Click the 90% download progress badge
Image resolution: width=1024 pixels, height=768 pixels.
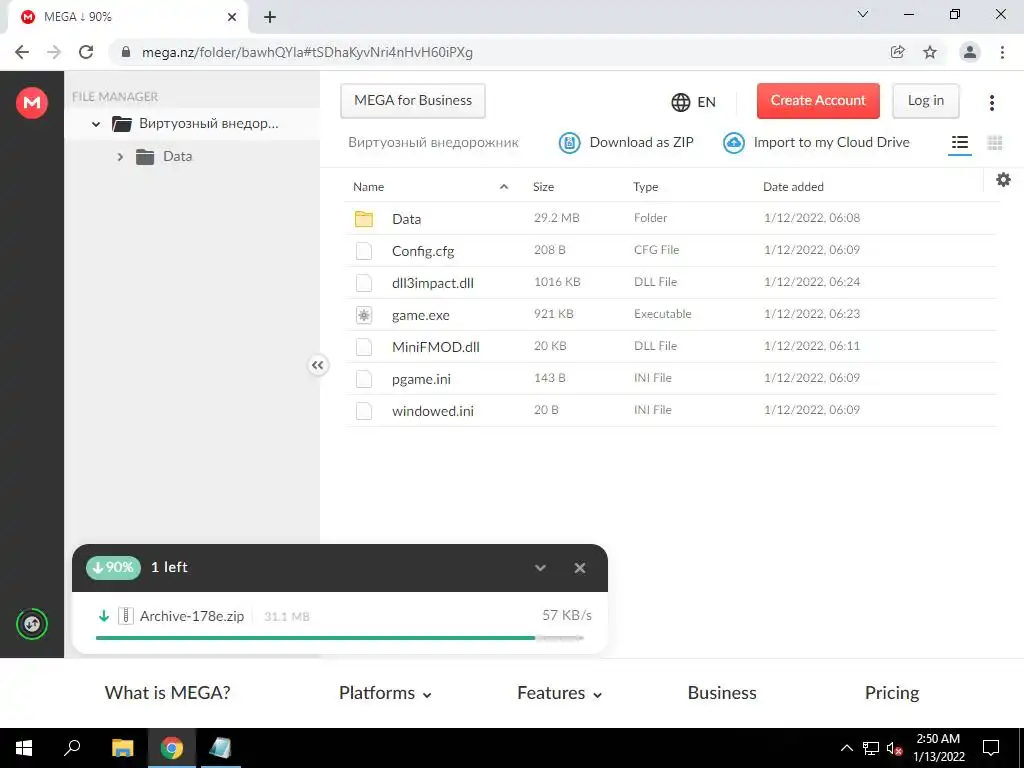click(113, 568)
